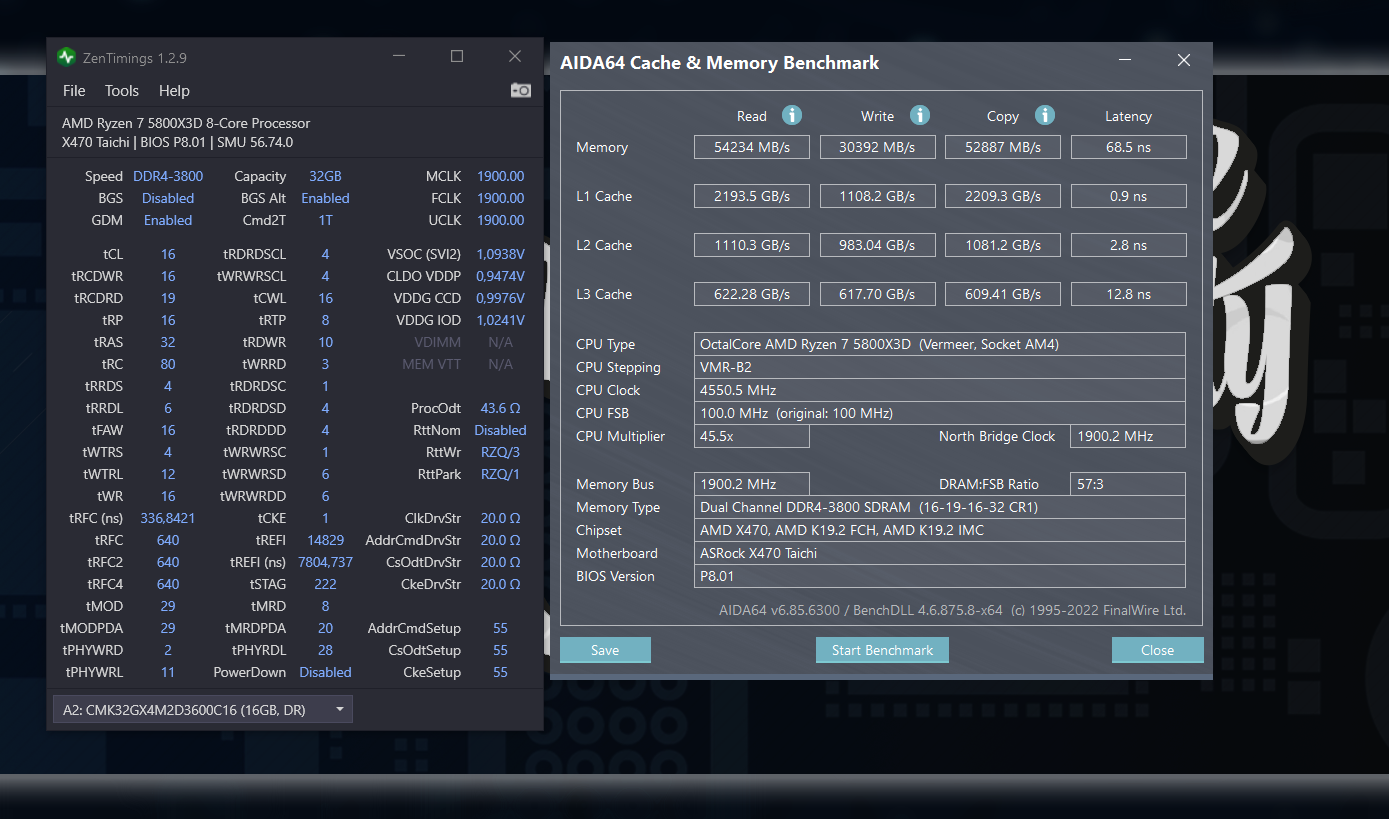Screen dimensions: 1389x819
Task: Click the ZenTimings green heartbeat app icon
Action: click(66, 57)
